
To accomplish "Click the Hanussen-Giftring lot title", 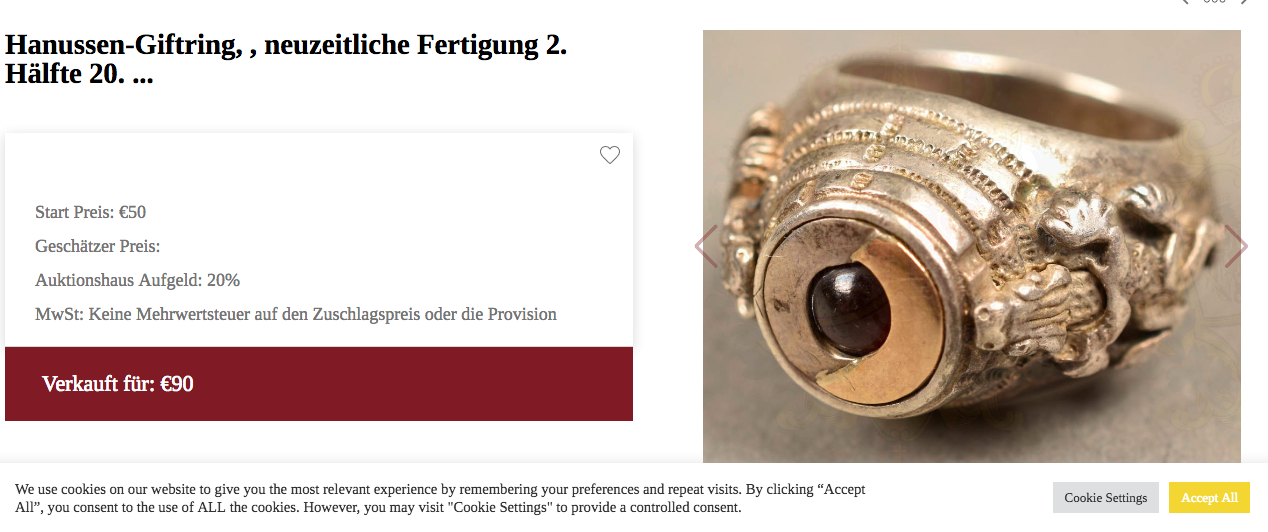I will click(x=286, y=59).
